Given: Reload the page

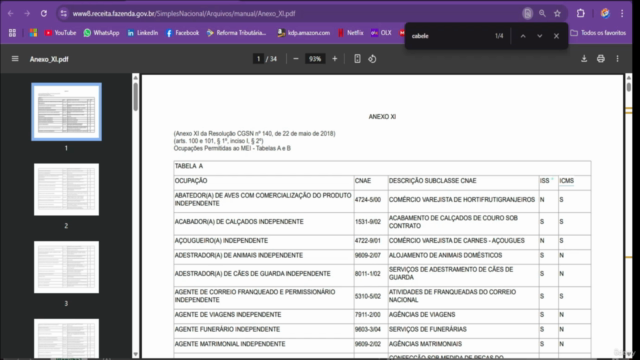Looking at the screenshot, I should (44, 13).
